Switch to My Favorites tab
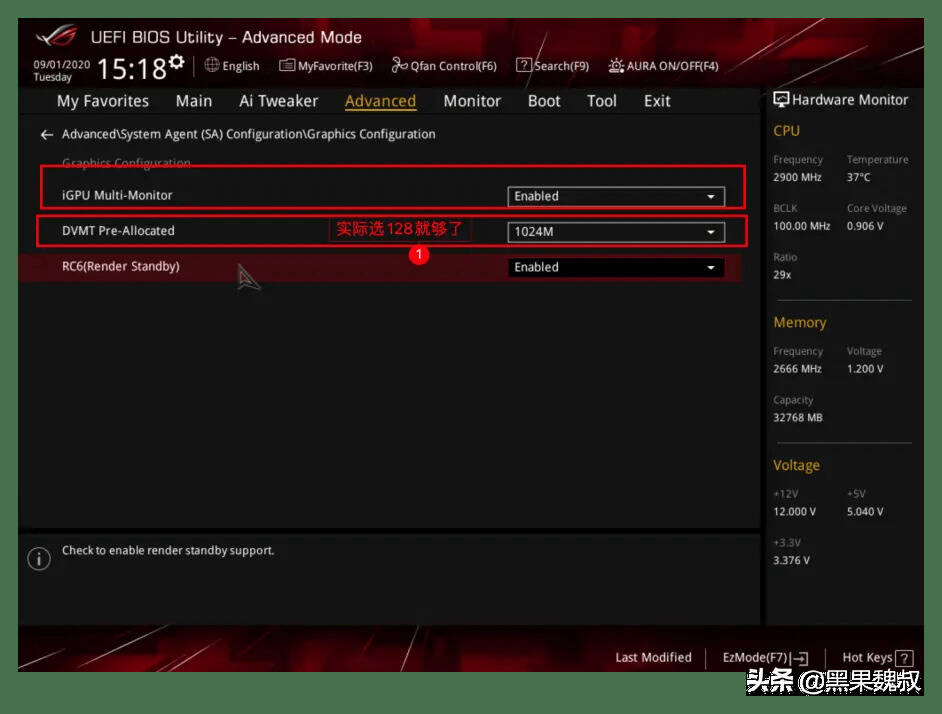The width and height of the screenshot is (942, 714). point(103,101)
